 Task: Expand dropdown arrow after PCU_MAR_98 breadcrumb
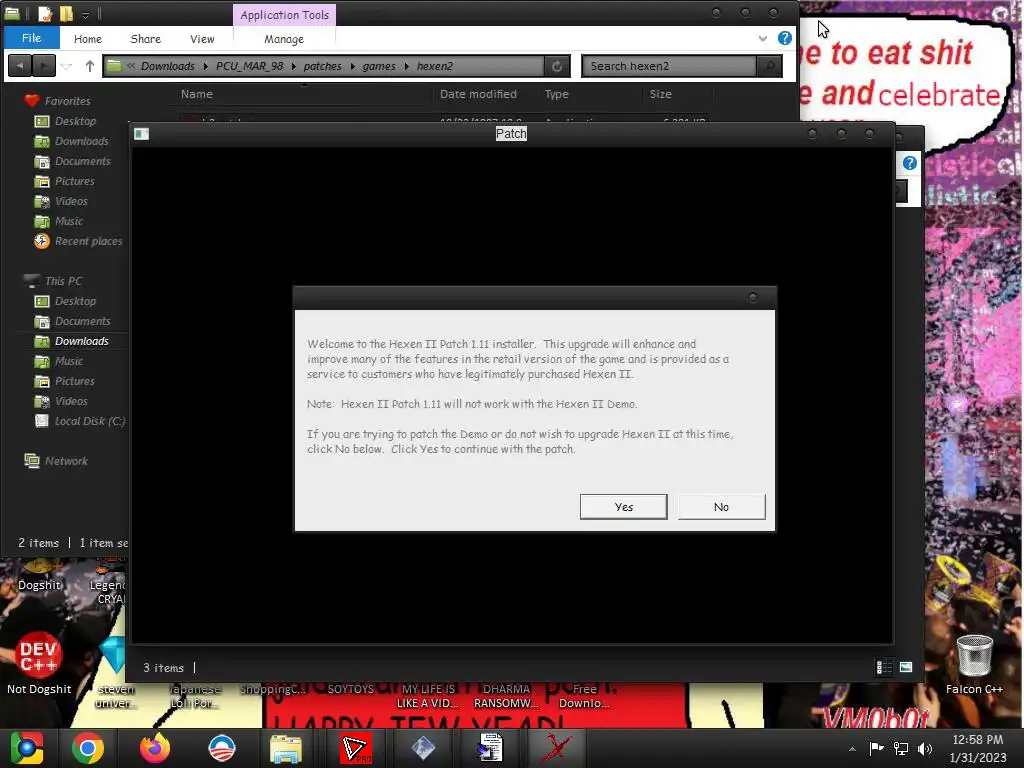click(293, 66)
